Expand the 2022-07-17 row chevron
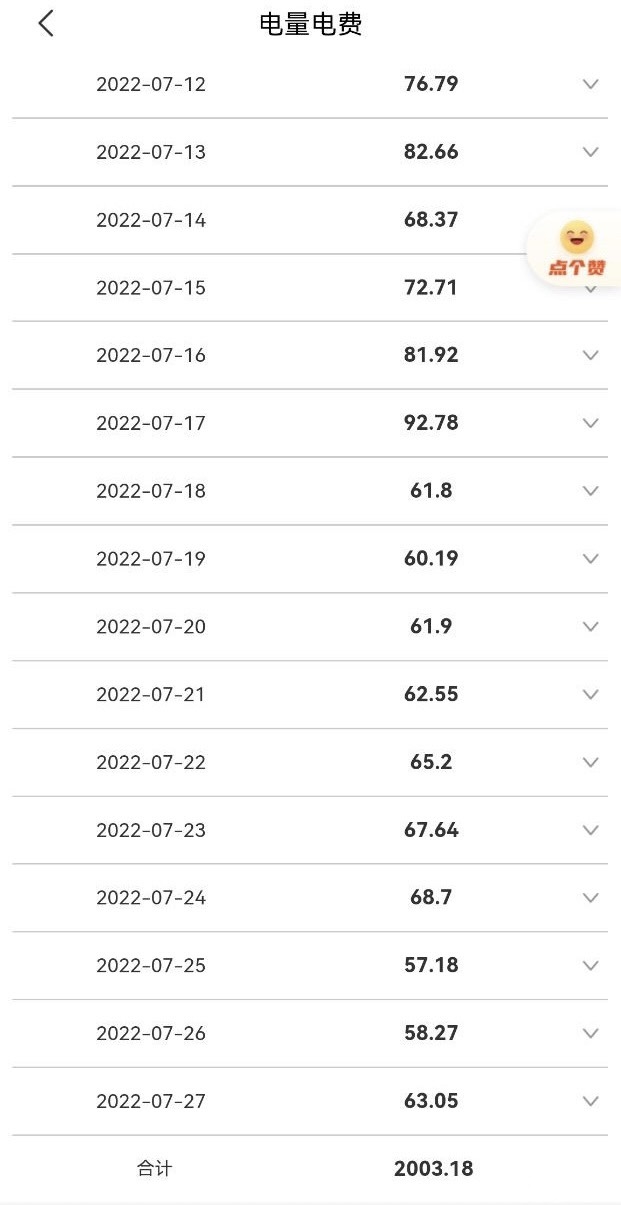Image resolution: width=621 pixels, height=1205 pixels. (590, 423)
